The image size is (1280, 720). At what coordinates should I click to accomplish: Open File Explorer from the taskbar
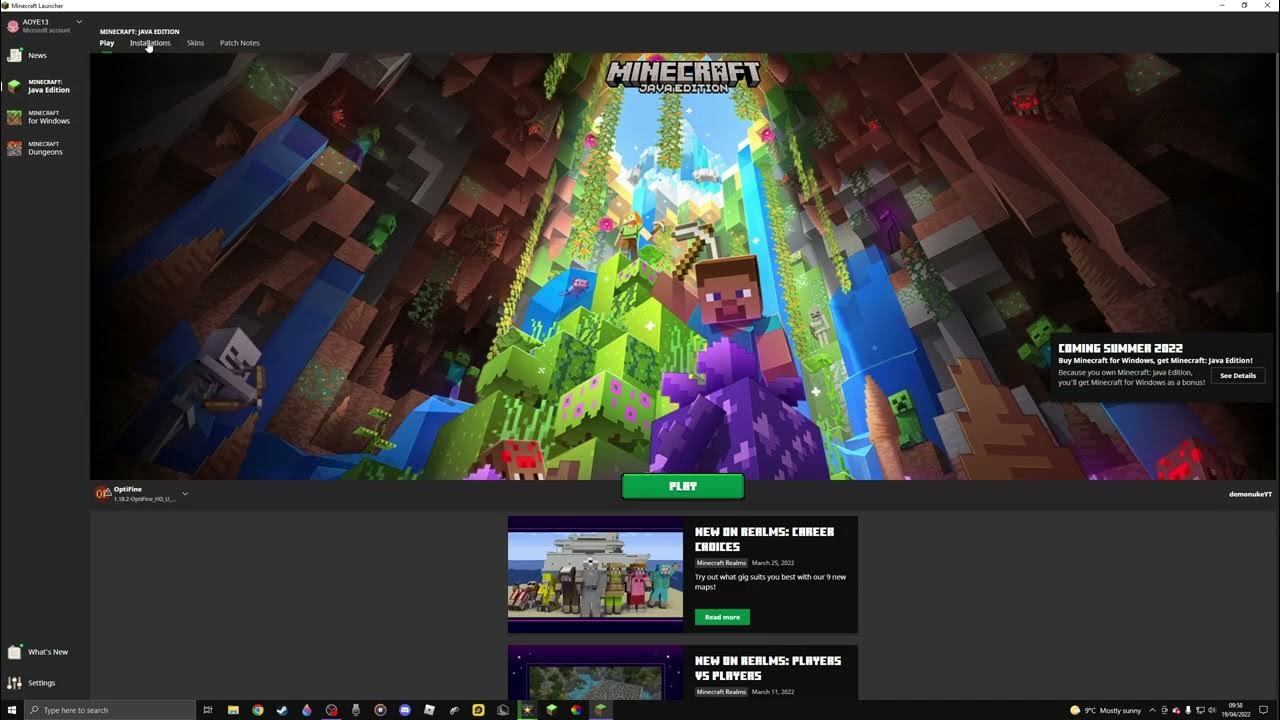(233, 710)
